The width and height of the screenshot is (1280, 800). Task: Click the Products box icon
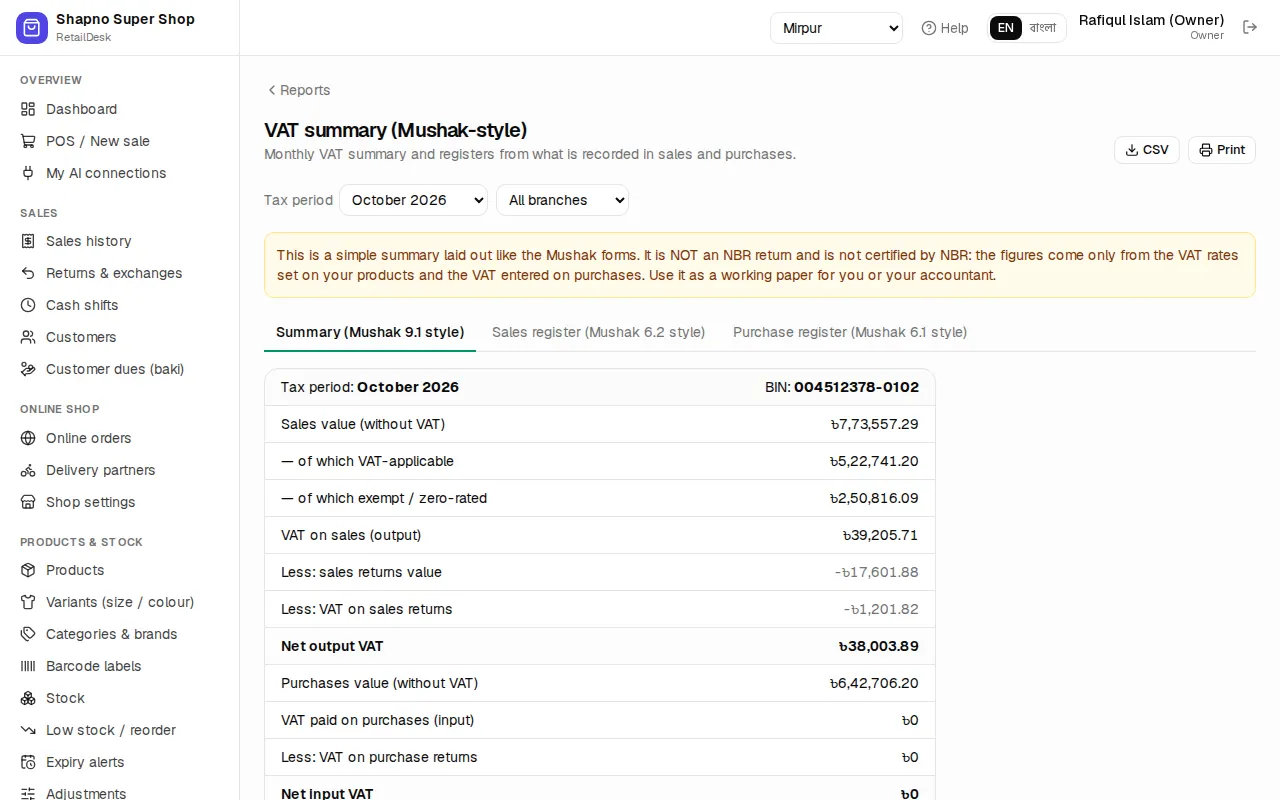pyautogui.click(x=28, y=570)
